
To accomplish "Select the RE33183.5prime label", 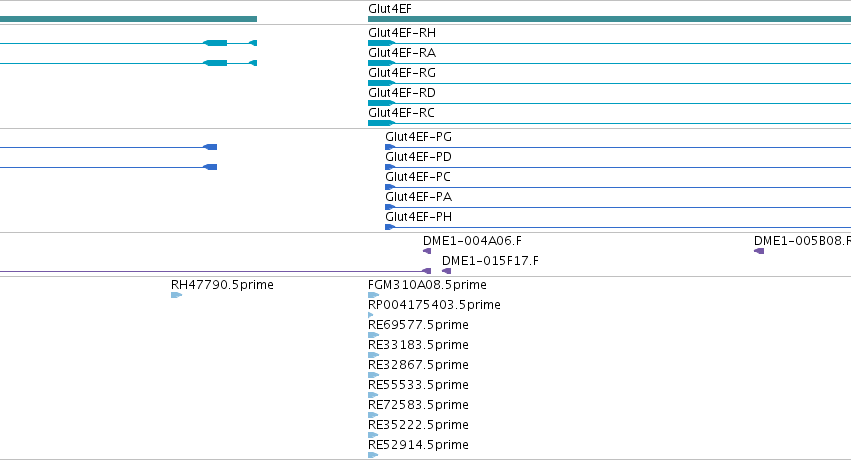I will [x=418, y=346].
